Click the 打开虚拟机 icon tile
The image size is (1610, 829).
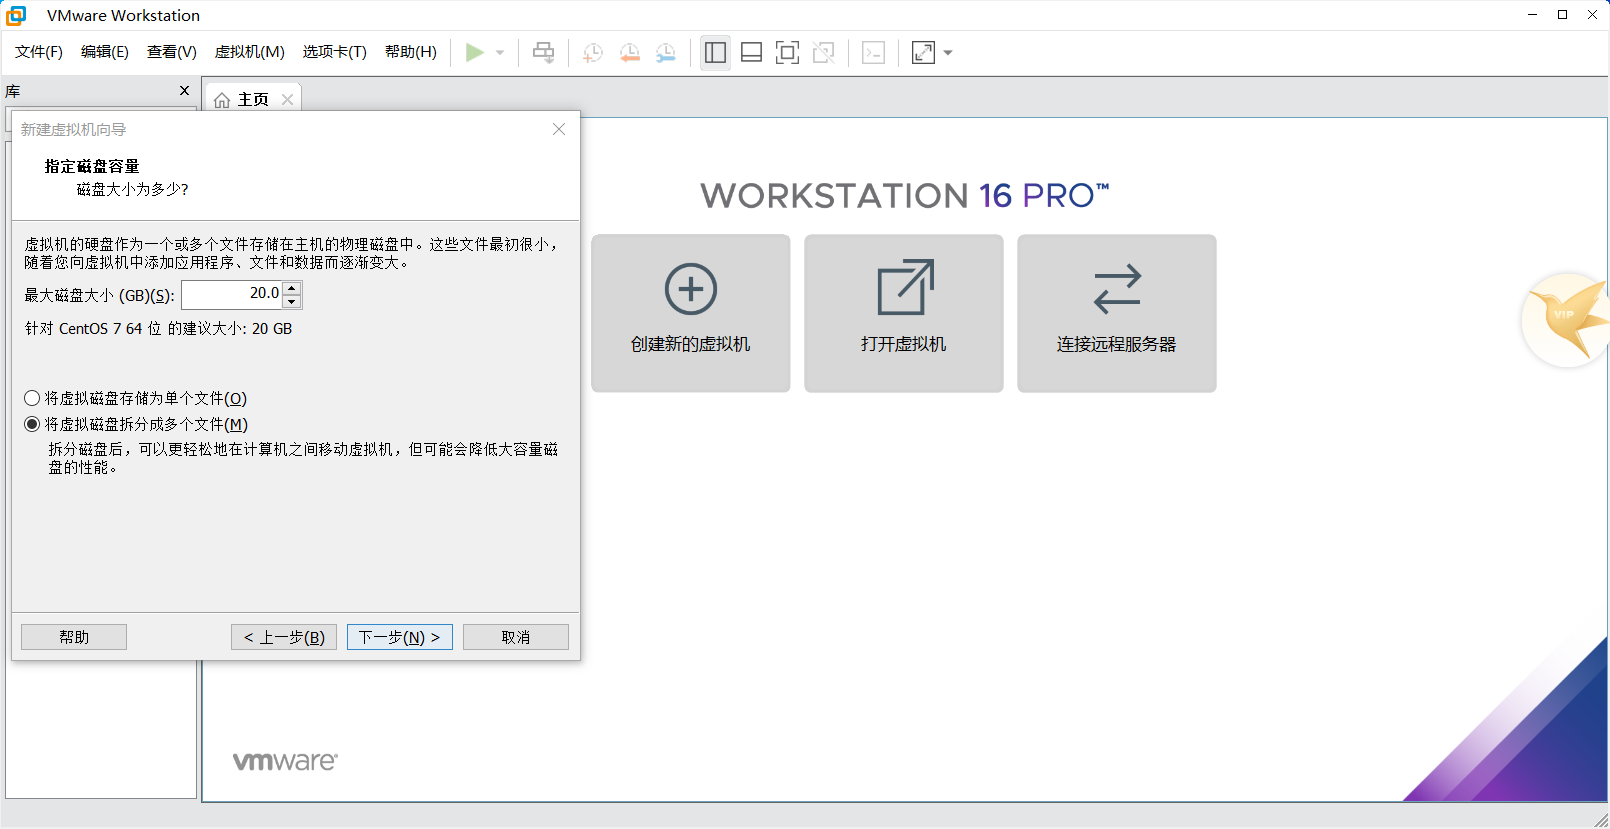904,313
